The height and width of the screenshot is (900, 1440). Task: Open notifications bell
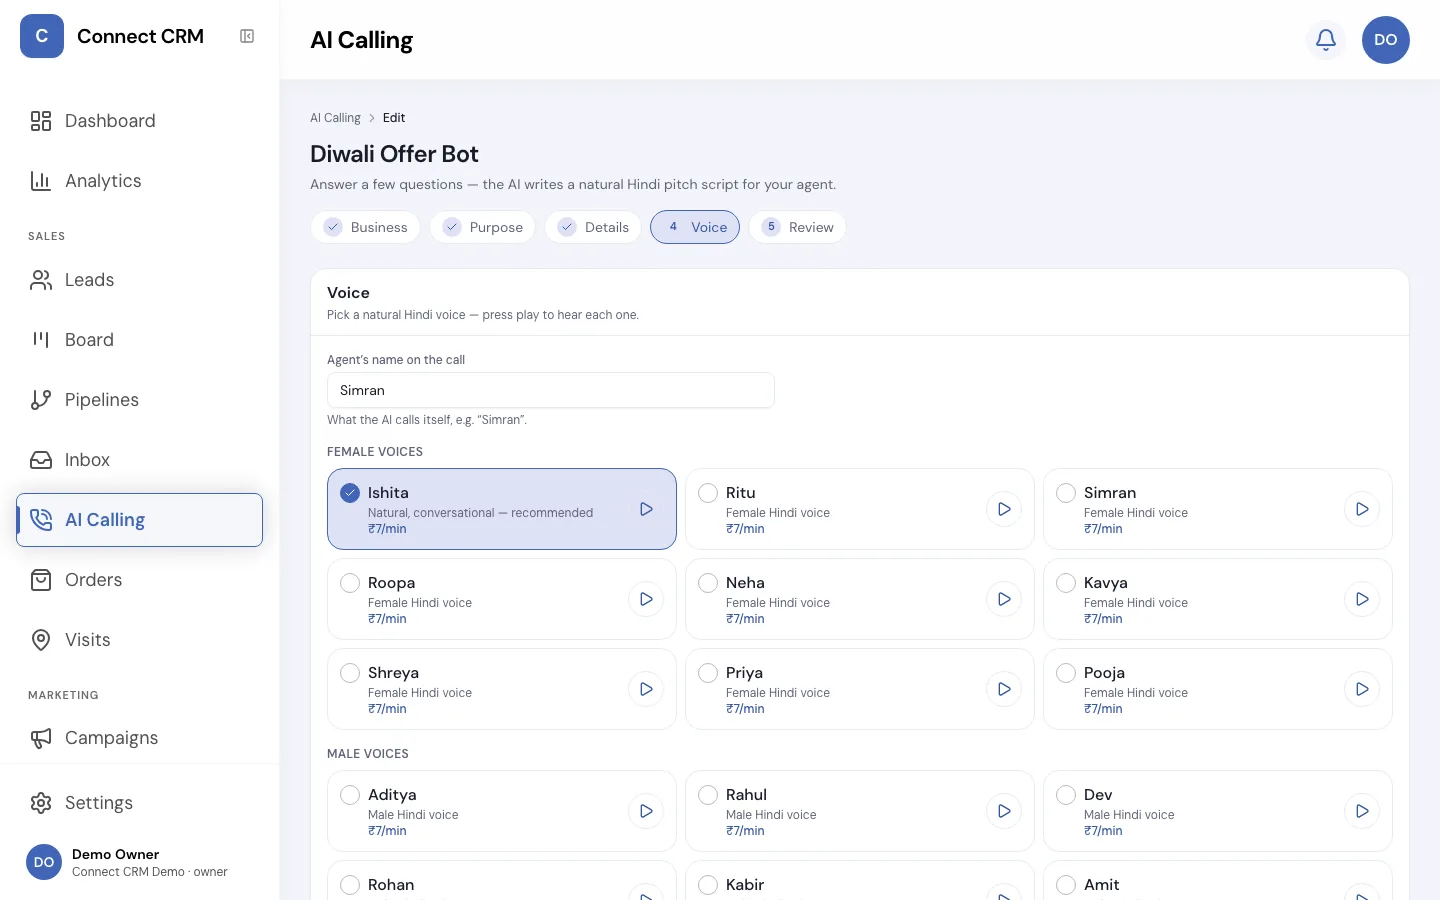pyautogui.click(x=1326, y=40)
